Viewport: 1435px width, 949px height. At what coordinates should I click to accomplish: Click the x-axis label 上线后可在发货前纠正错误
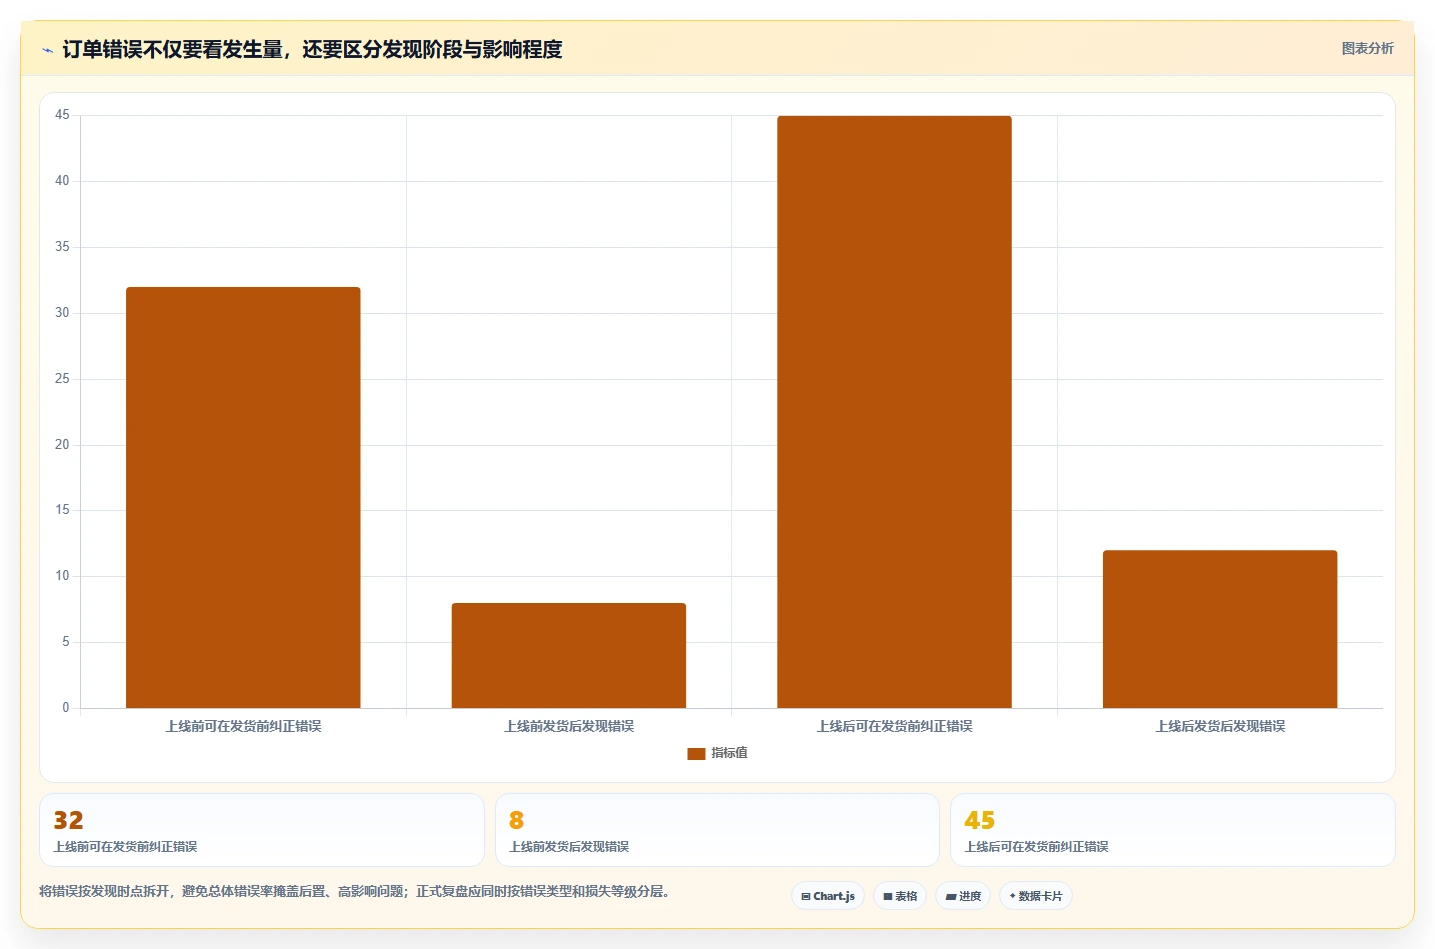894,726
